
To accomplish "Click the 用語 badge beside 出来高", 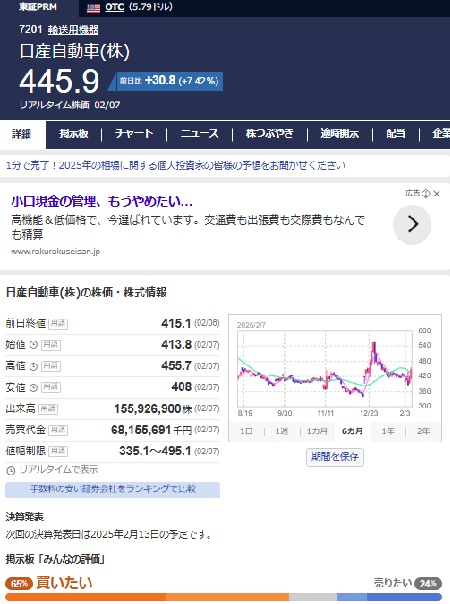I will 48,409.
